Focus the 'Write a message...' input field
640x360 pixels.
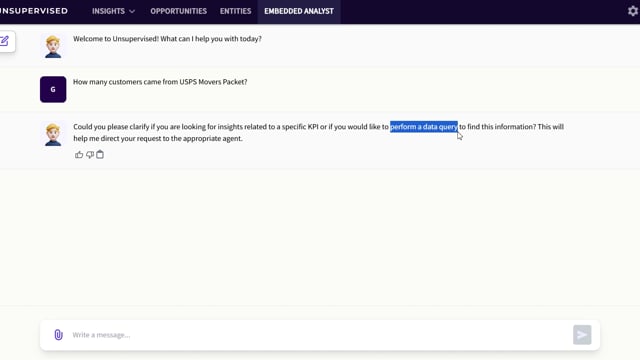coord(320,335)
